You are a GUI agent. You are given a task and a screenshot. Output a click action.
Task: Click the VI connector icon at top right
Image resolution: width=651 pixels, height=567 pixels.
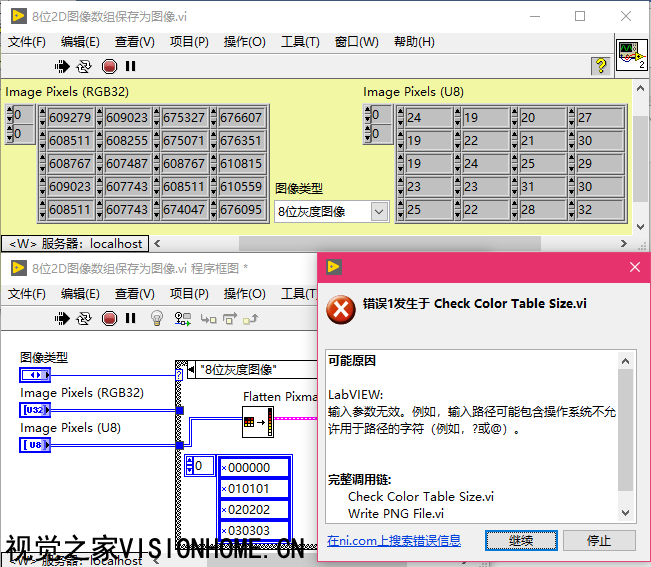tap(631, 56)
